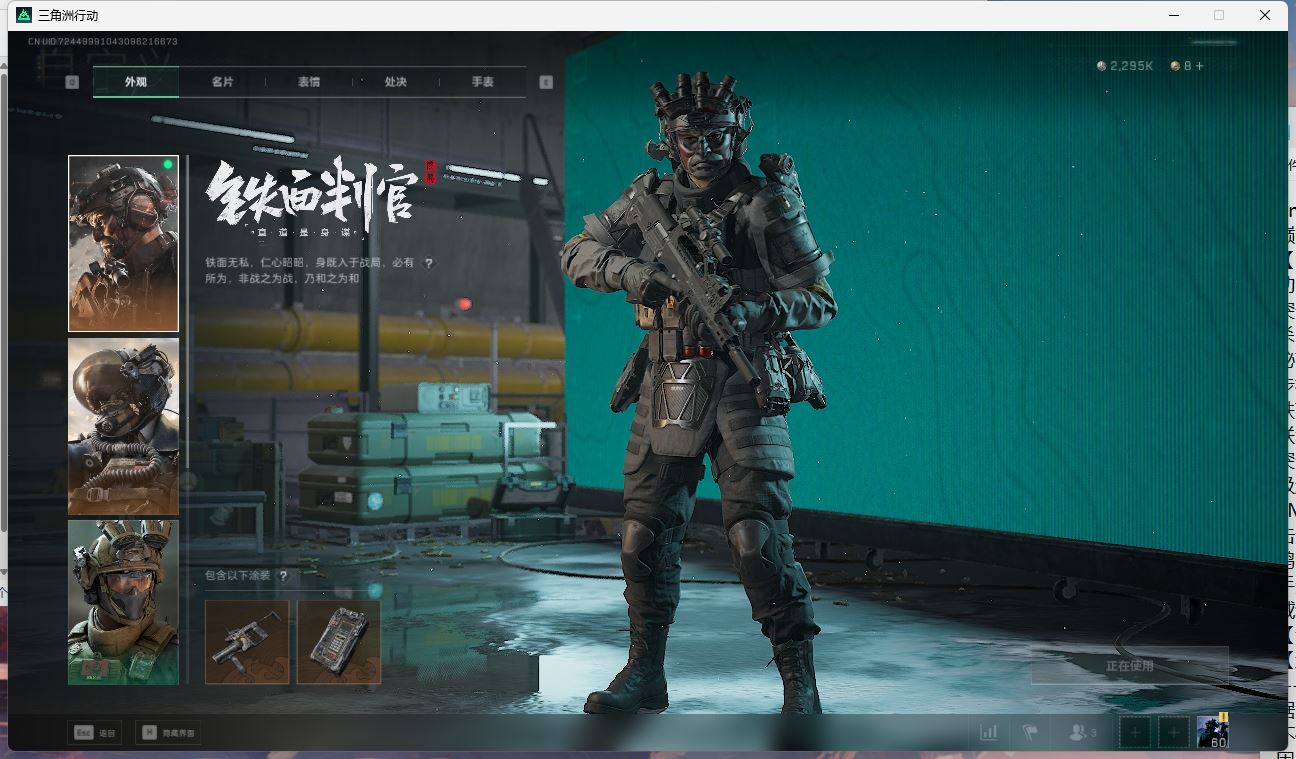Open the 处决 tab
The width and height of the screenshot is (1296, 759).
[396, 82]
